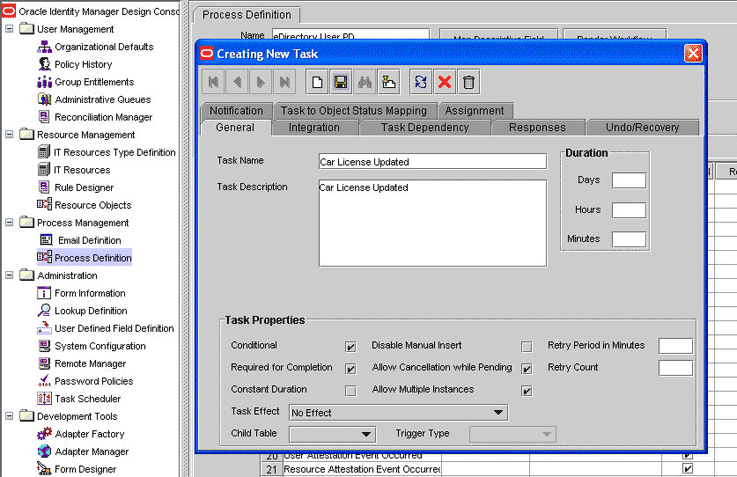Viewport: 737px width, 477px height.
Task: Open Task Scheduler
Action: pos(87,399)
